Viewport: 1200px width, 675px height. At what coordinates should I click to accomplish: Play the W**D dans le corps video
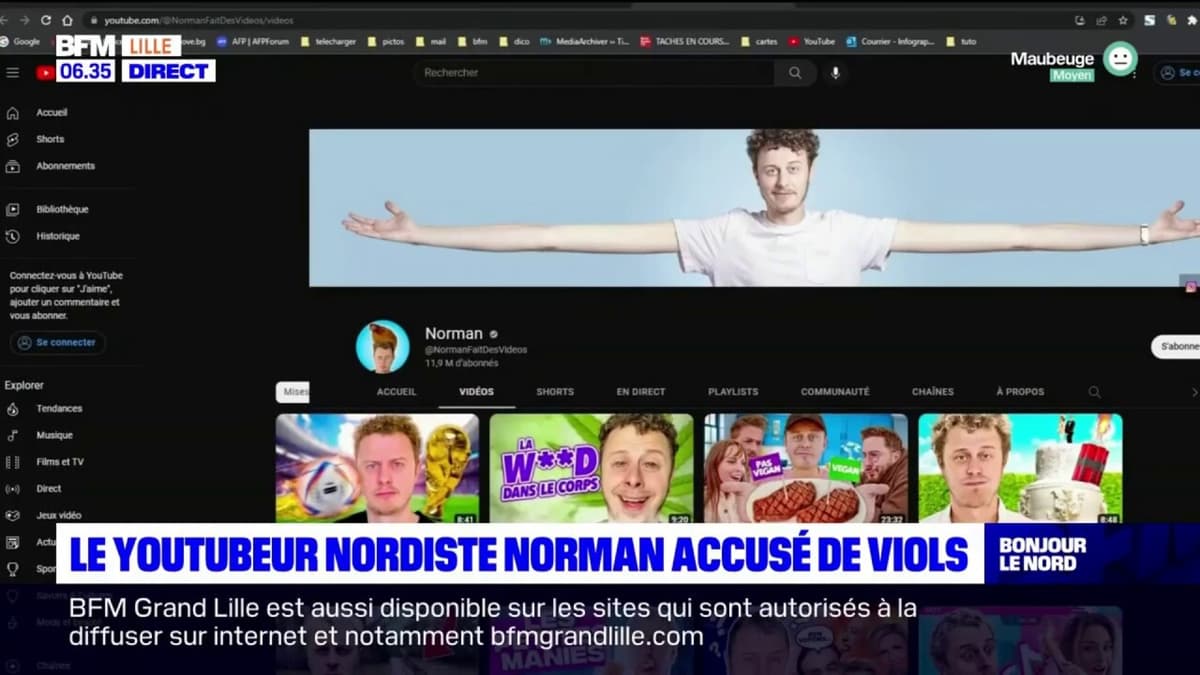(x=591, y=468)
